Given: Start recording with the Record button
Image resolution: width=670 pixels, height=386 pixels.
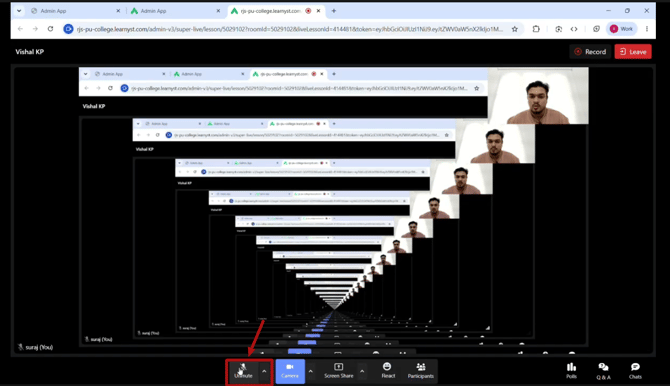Looking at the screenshot, I should point(590,52).
